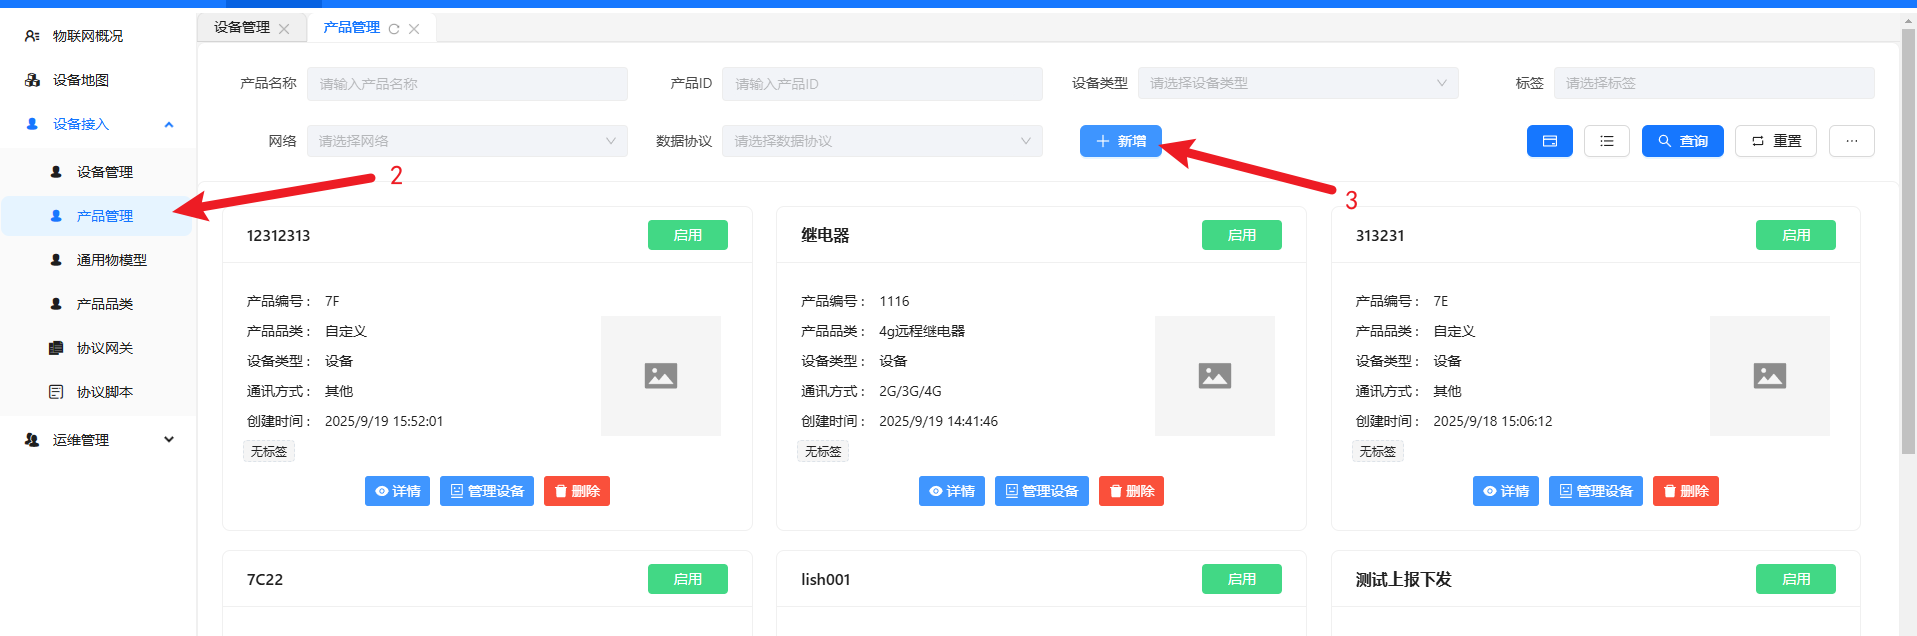The height and width of the screenshot is (636, 1917).
Task: Open 协议脚本 in the sidebar
Action: click(x=104, y=392)
